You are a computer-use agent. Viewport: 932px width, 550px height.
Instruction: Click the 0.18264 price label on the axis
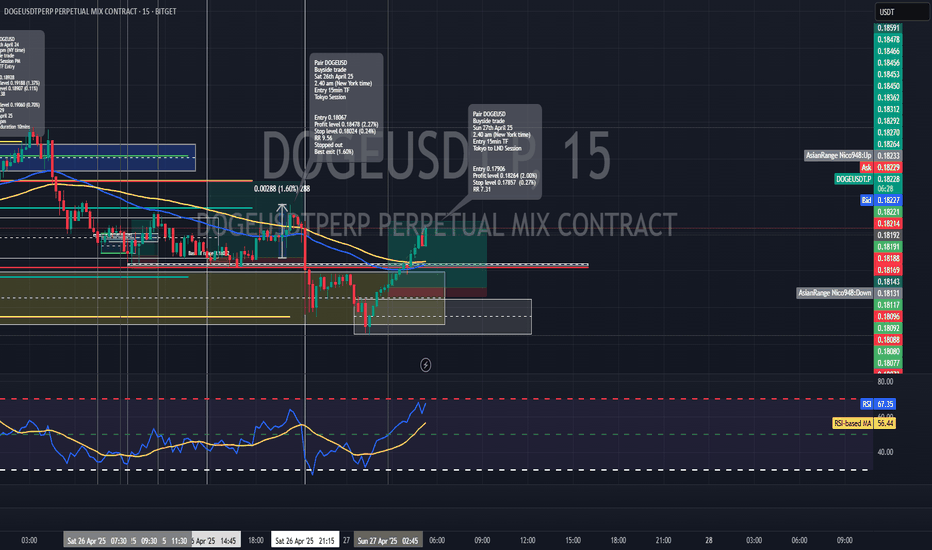point(888,144)
